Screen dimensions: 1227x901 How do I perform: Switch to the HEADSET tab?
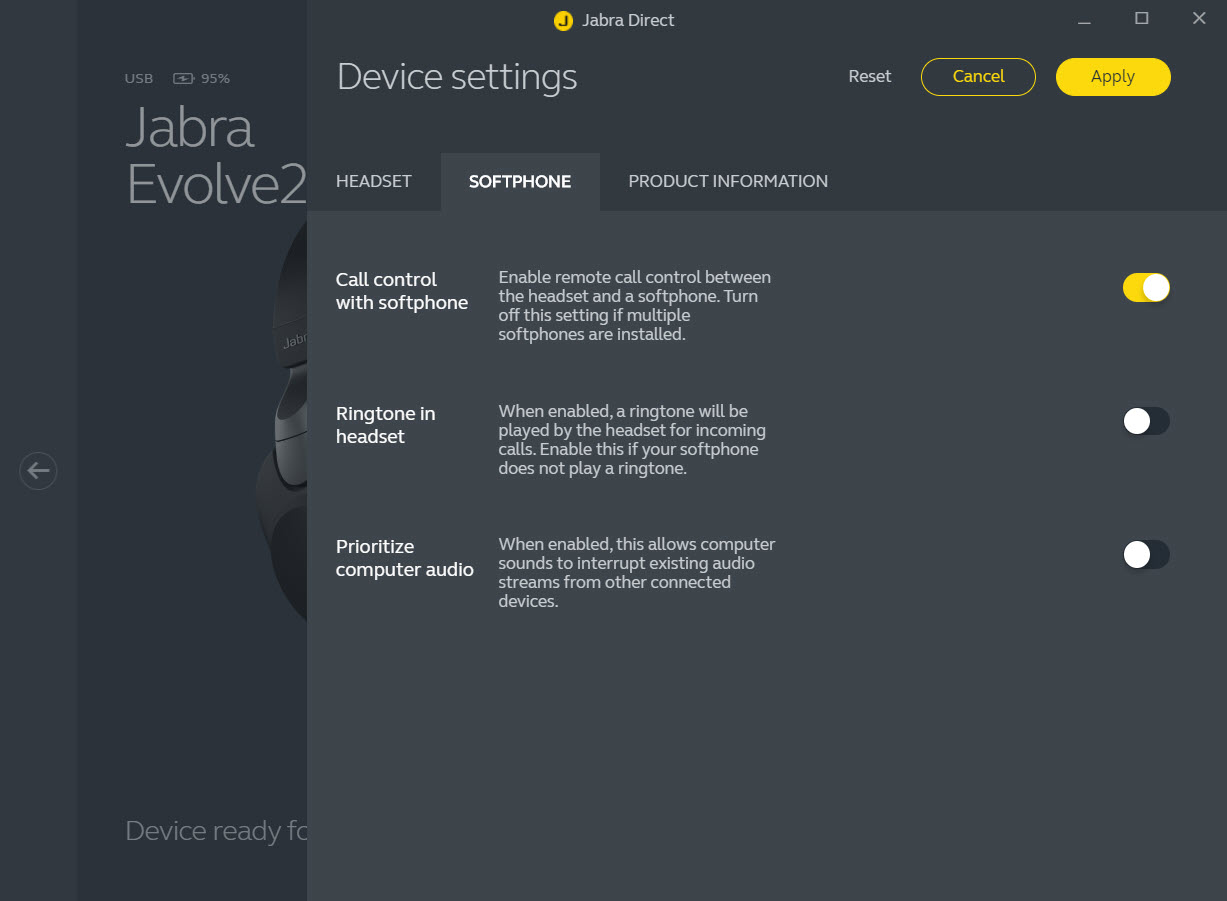click(374, 181)
